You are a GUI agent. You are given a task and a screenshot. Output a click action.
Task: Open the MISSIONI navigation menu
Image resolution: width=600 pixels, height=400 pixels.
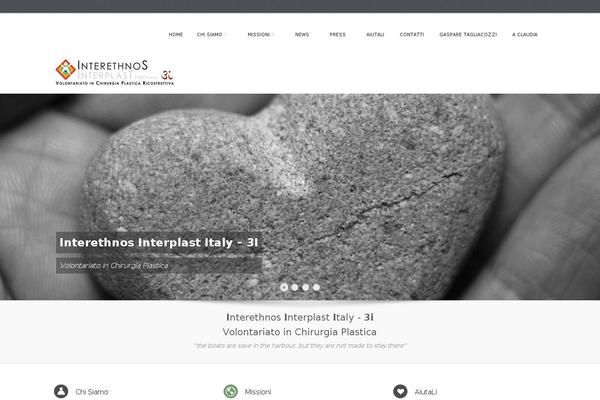(x=259, y=34)
